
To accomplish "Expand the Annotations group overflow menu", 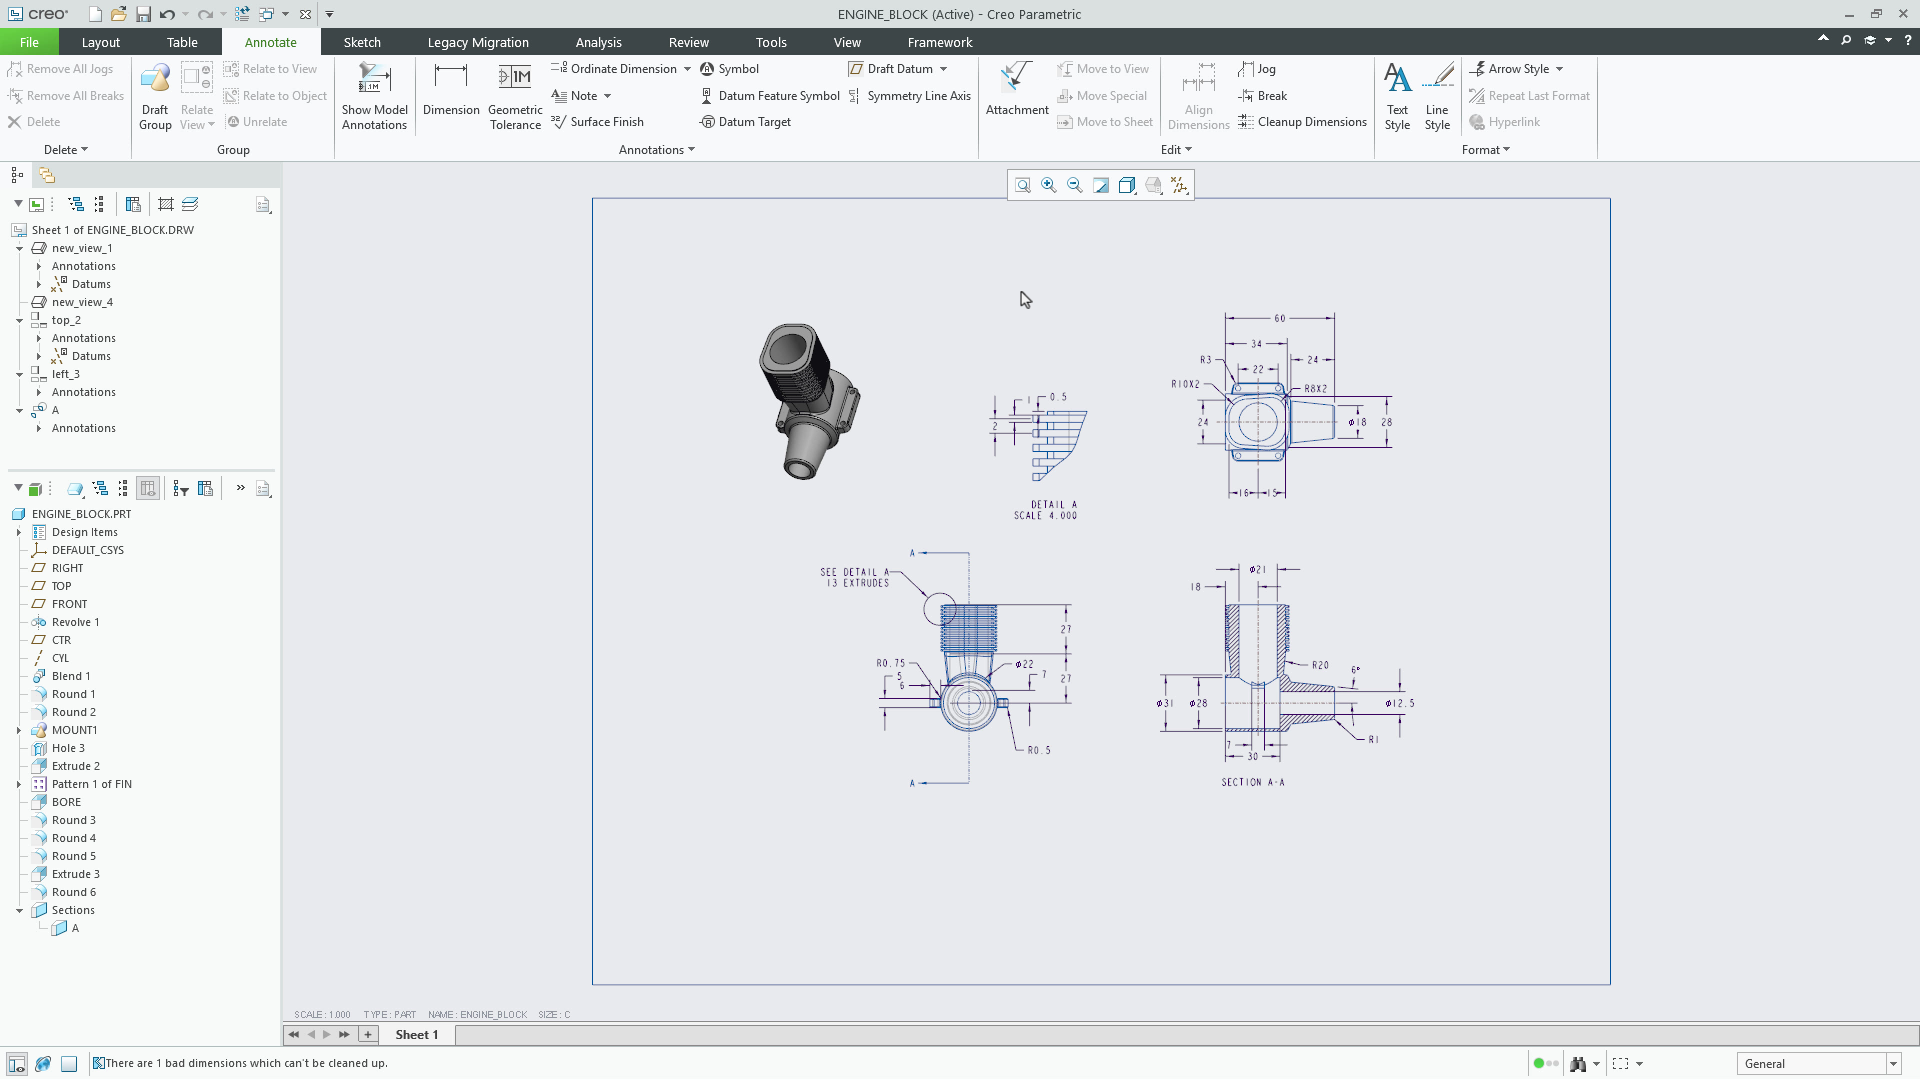I will pyautogui.click(x=656, y=150).
